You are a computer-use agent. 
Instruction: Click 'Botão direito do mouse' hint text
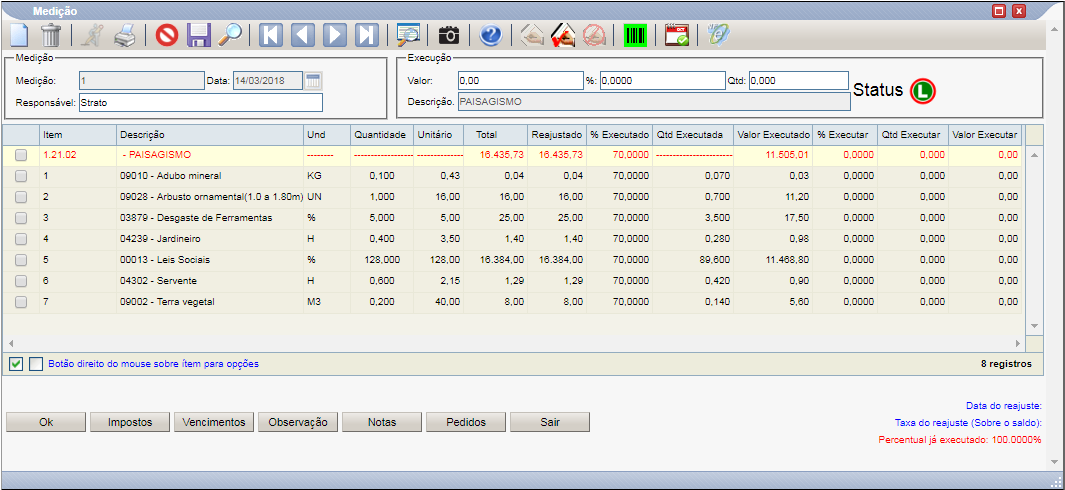point(154,364)
